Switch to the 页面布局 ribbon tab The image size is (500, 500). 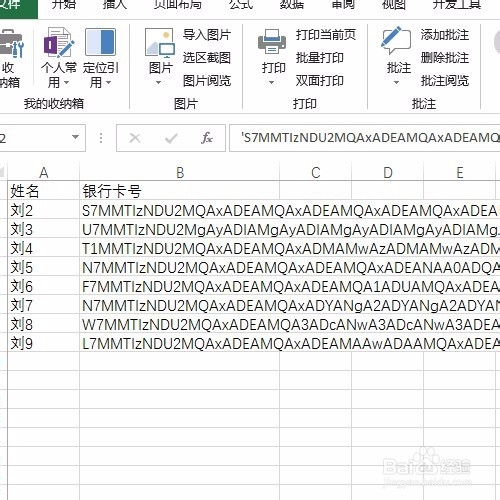click(178, 5)
